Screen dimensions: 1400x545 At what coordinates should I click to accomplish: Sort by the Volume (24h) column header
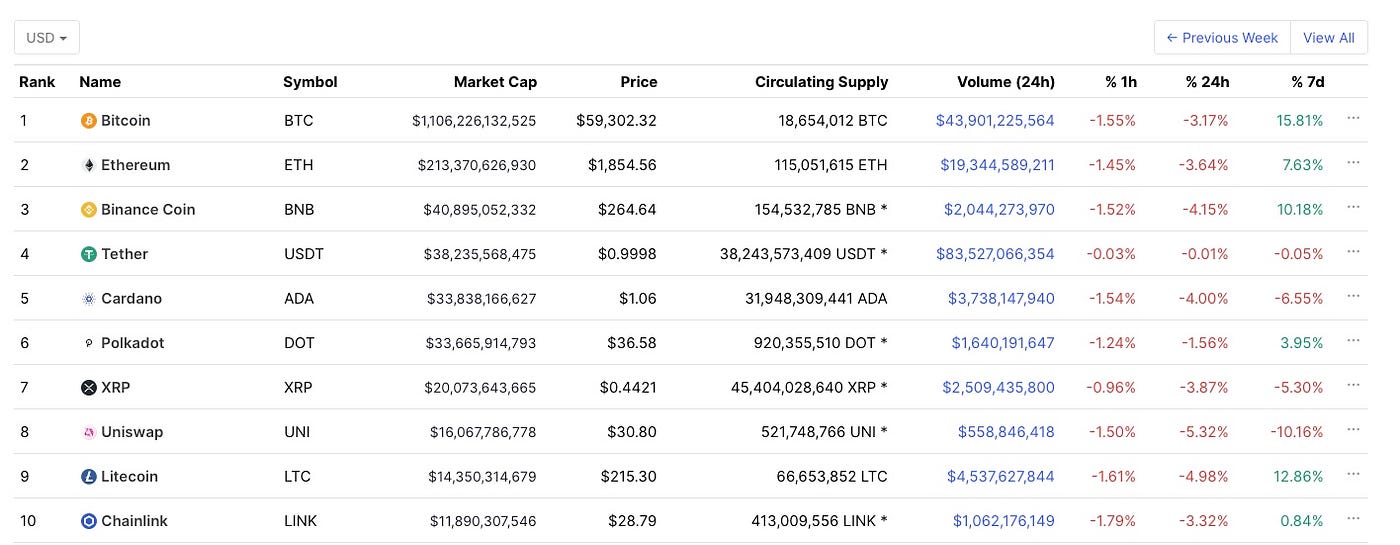(x=1006, y=82)
